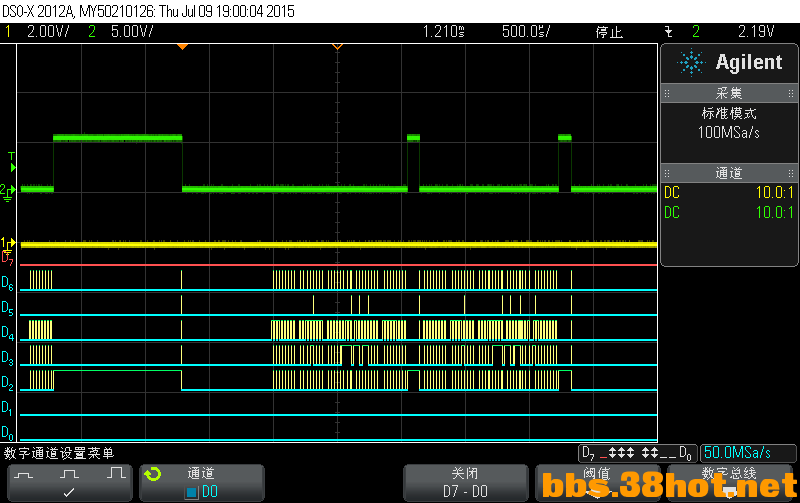Open the 关闭 D7 - D0 softkey
The height and width of the screenshot is (503, 800).
click(x=465, y=483)
